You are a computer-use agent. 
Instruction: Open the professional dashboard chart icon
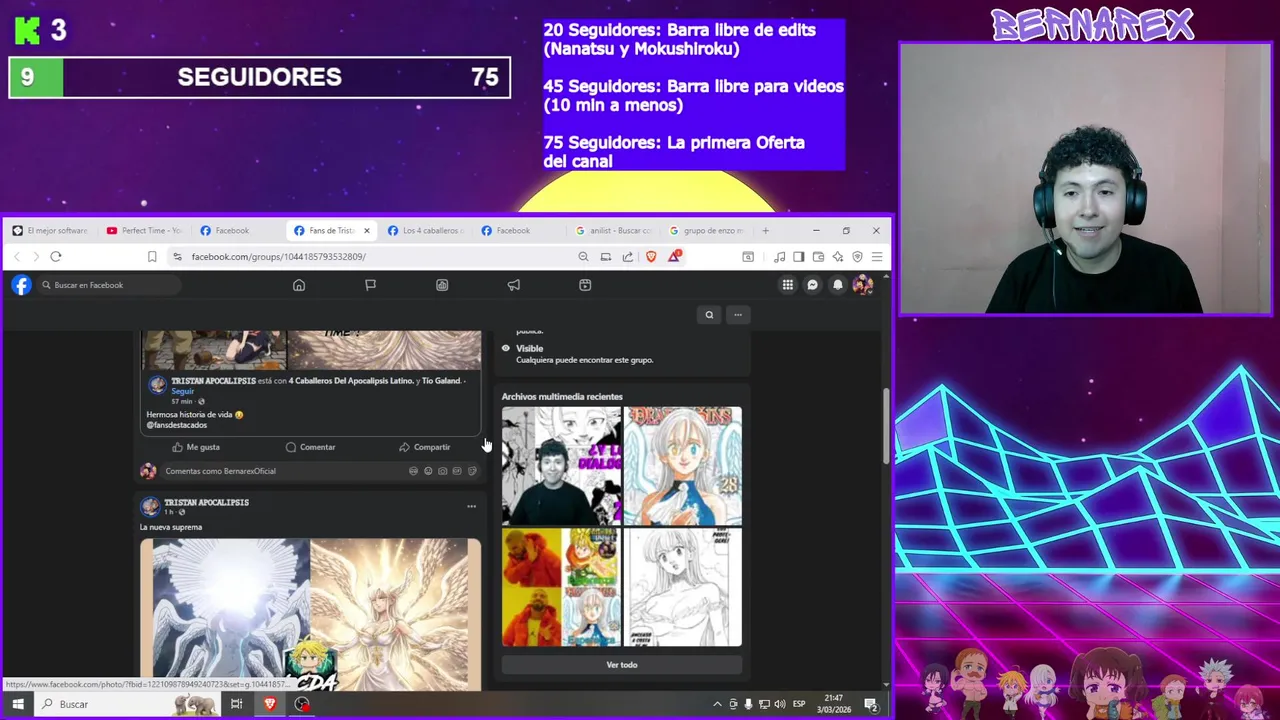[442, 285]
